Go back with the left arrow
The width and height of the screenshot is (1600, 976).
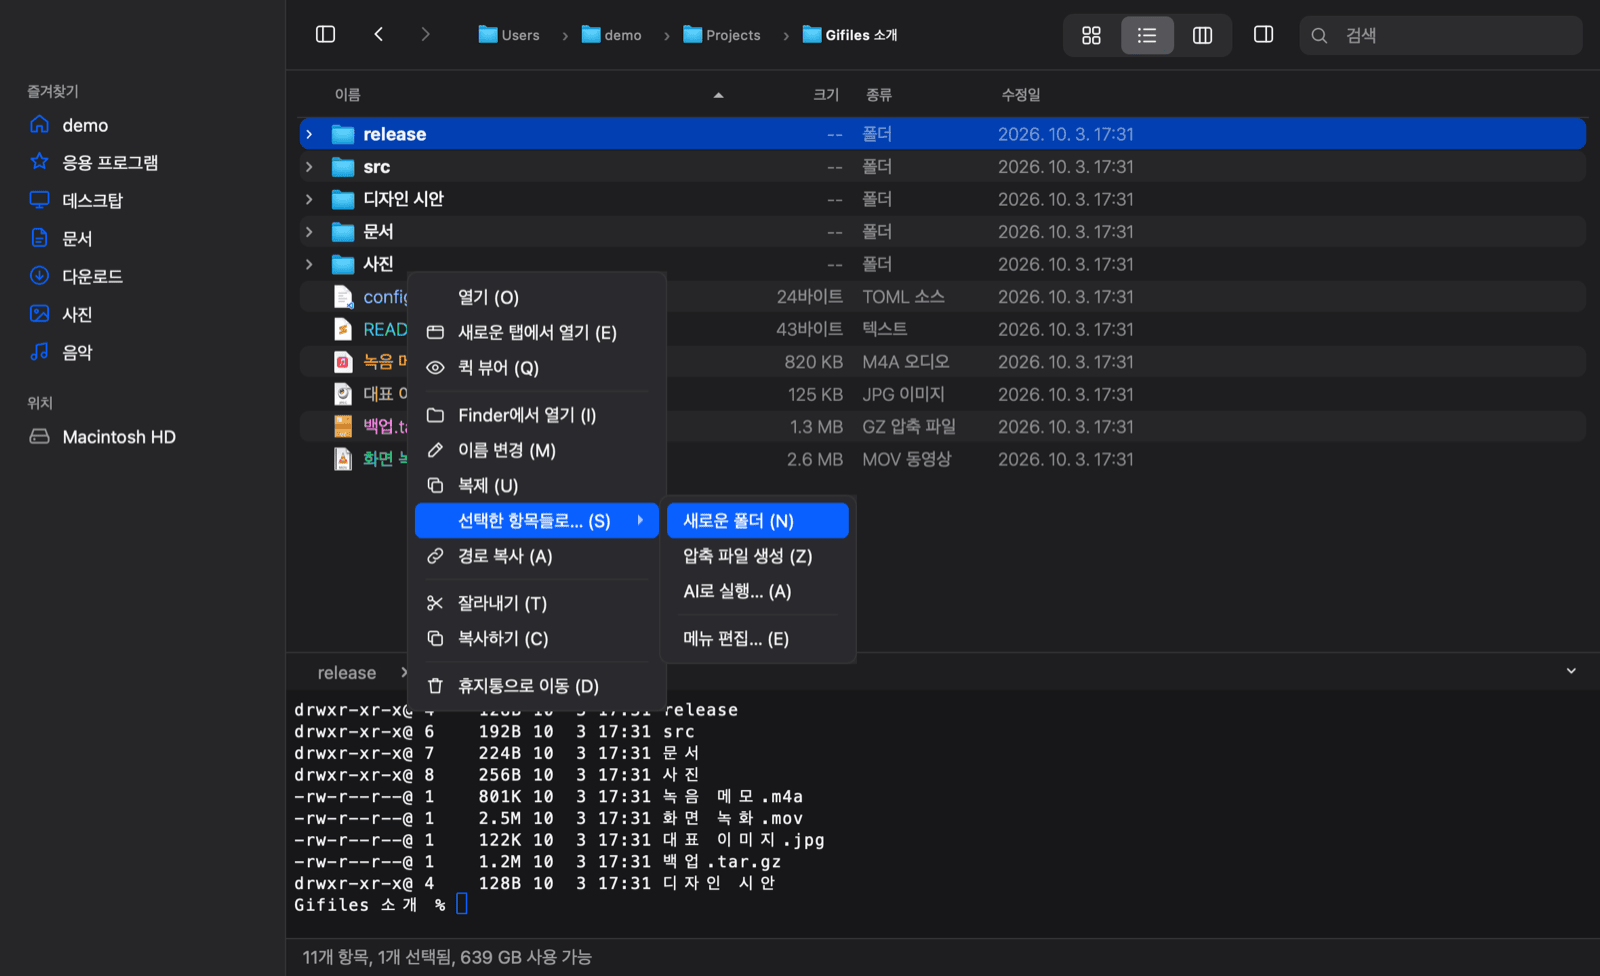tap(379, 34)
